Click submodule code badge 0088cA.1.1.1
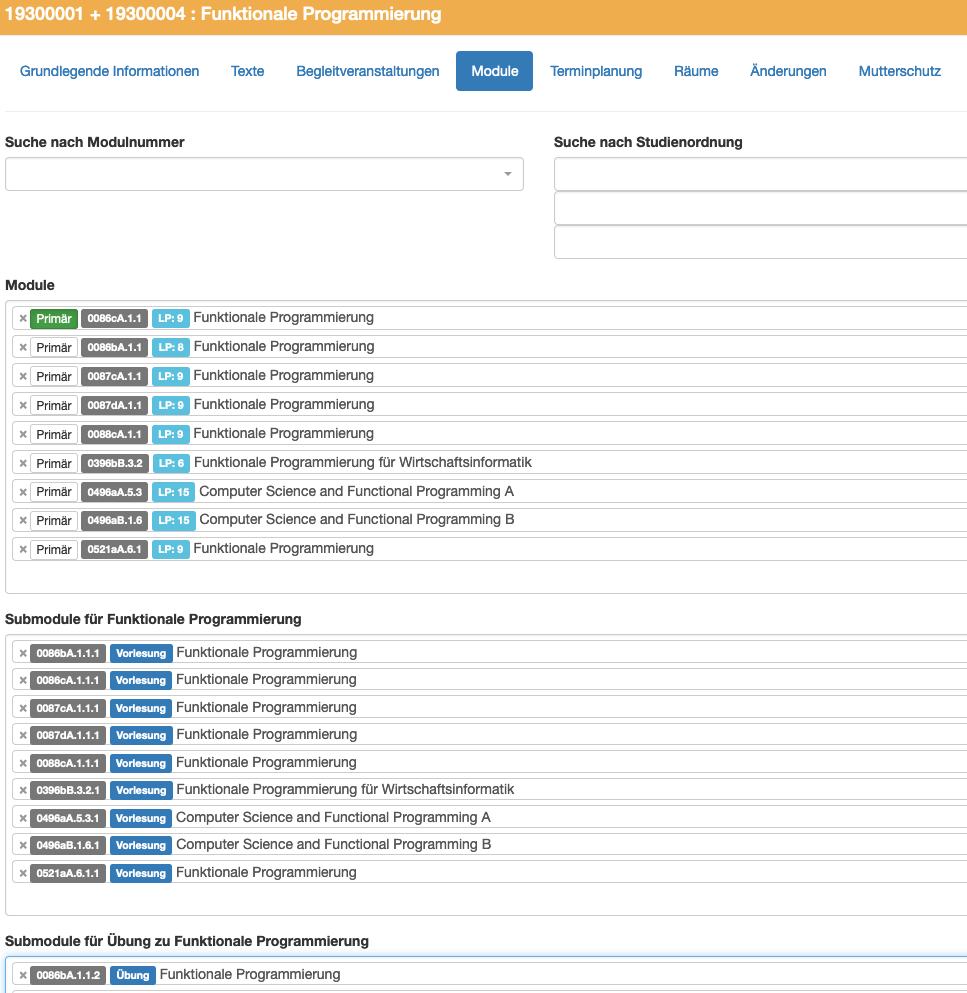967x993 pixels. coord(68,764)
